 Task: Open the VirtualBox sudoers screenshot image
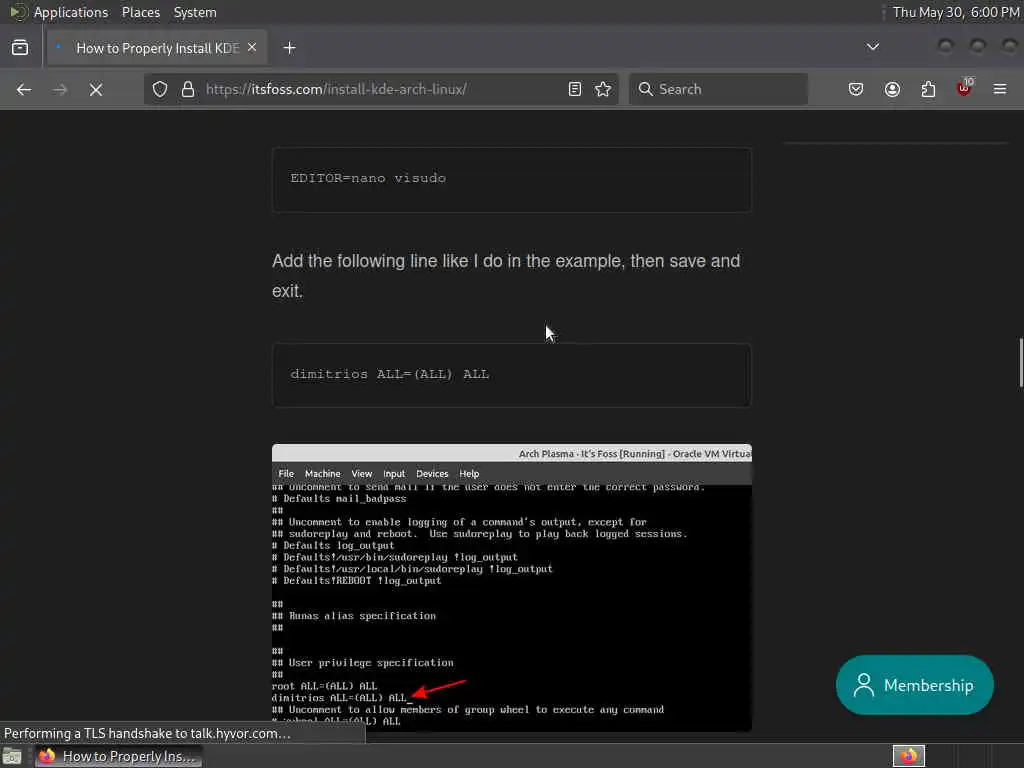(x=511, y=588)
